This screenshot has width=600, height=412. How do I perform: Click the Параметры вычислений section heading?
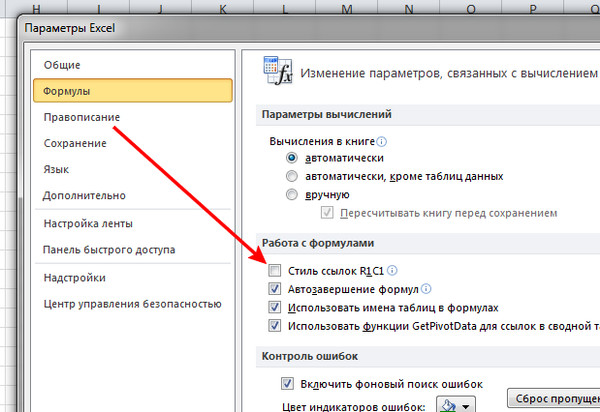pyautogui.click(x=326, y=114)
